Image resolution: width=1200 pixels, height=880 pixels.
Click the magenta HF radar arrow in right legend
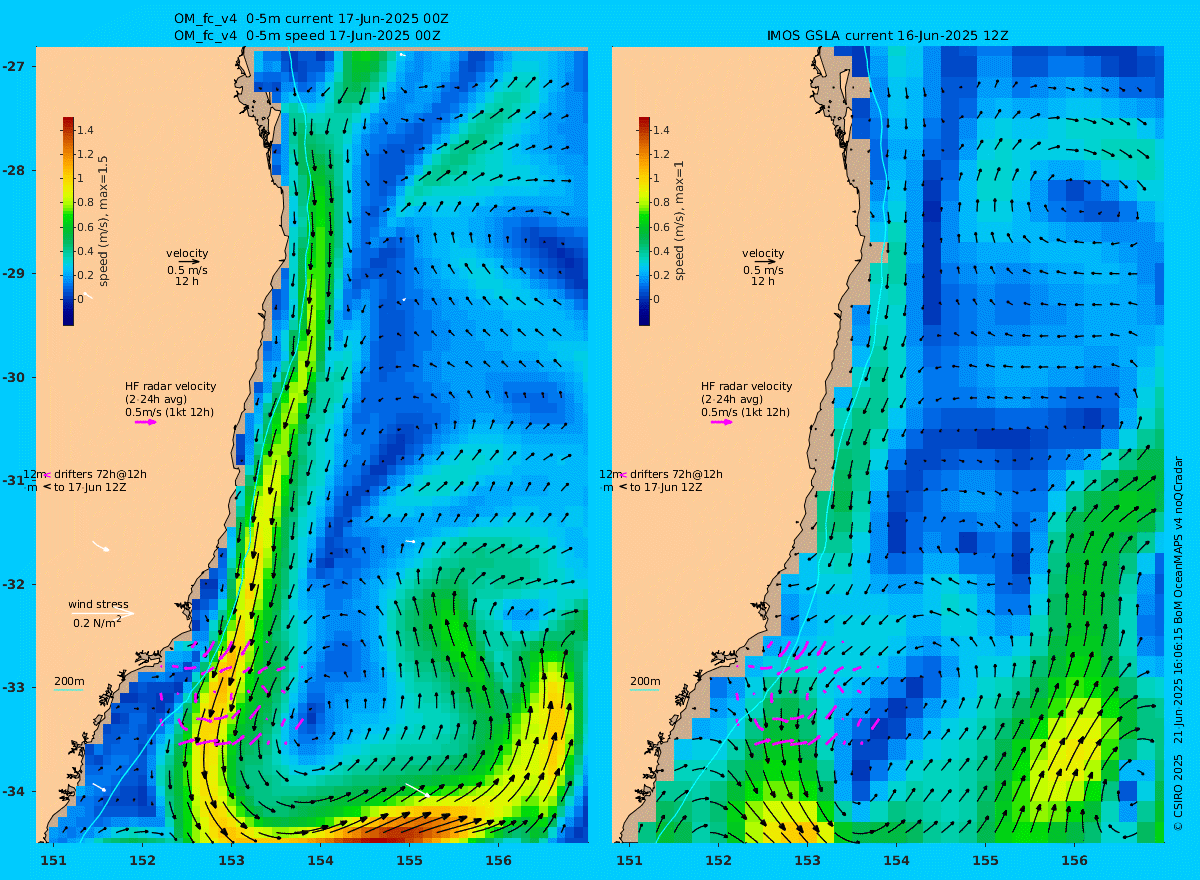(x=722, y=422)
